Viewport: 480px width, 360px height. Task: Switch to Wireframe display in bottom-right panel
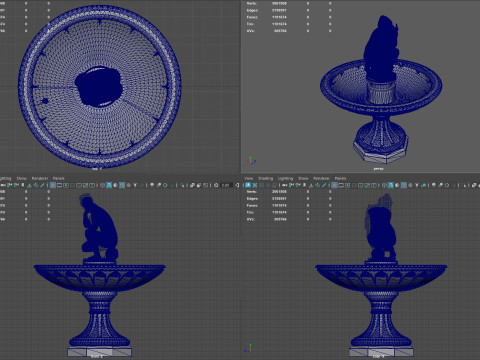(384, 185)
